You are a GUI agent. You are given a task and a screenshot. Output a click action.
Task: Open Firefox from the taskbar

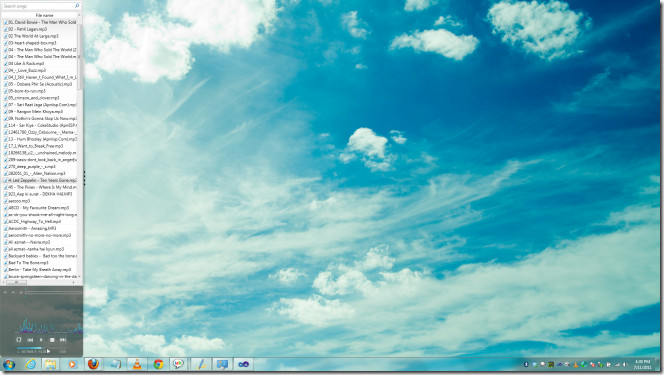[x=94, y=364]
